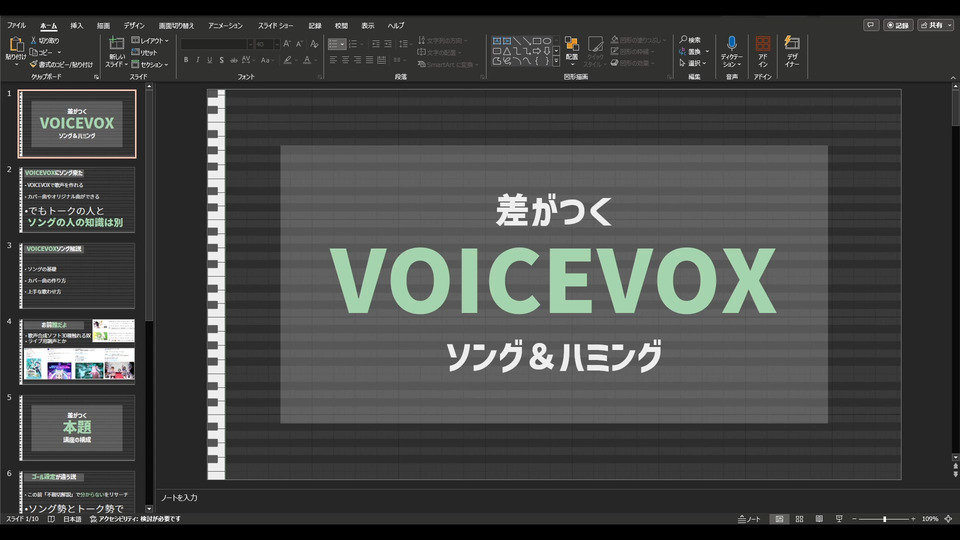Click the comments speech bubble icon

[x=871, y=25]
